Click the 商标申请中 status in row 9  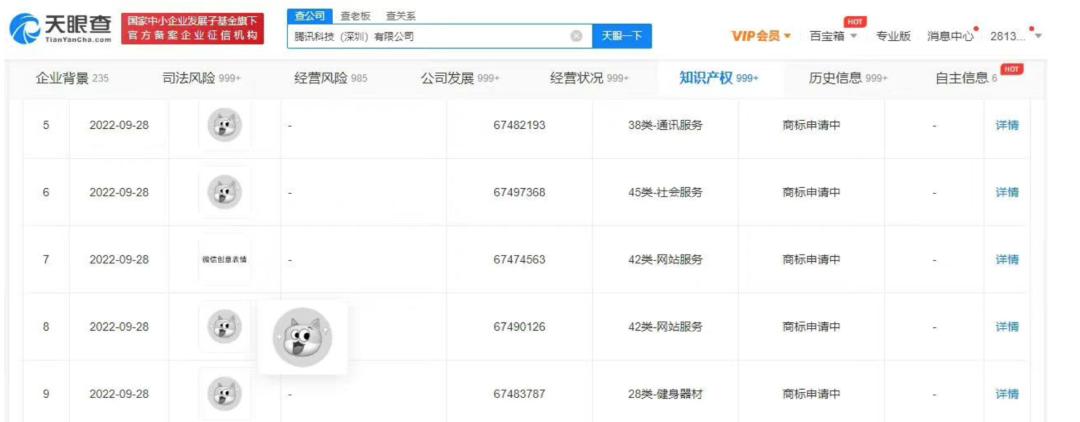click(x=811, y=394)
